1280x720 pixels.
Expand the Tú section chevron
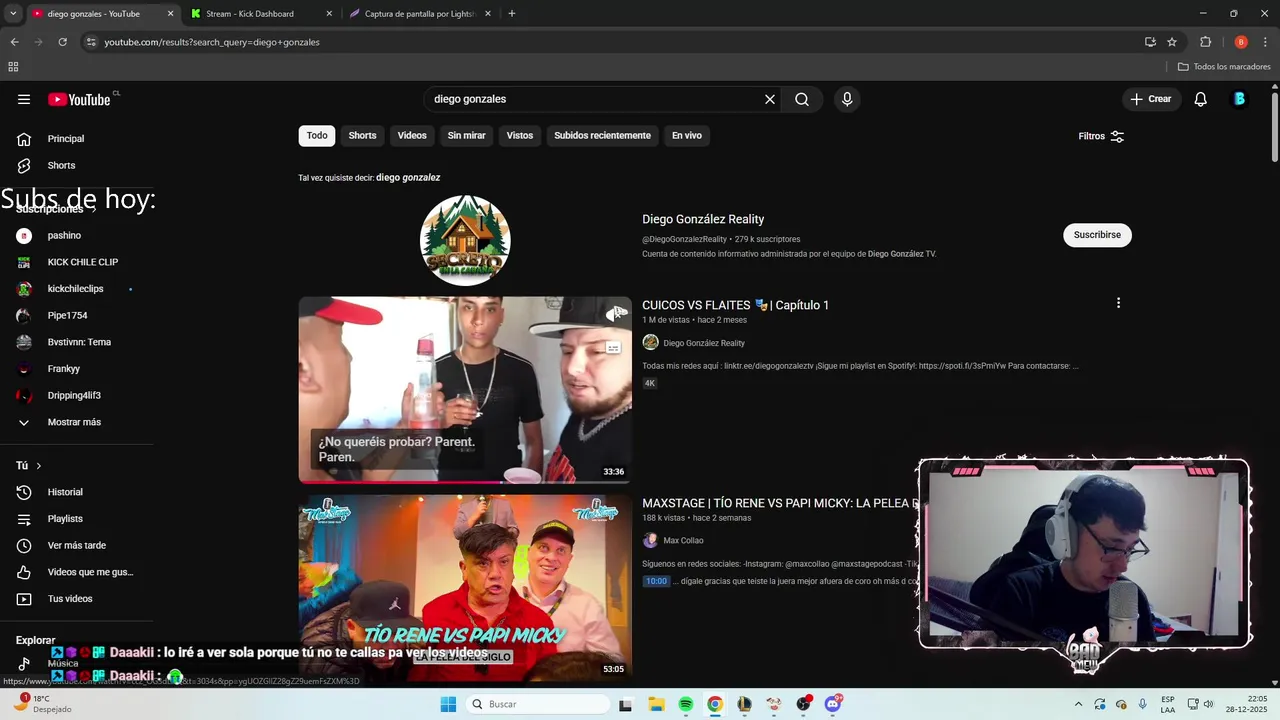click(39, 466)
